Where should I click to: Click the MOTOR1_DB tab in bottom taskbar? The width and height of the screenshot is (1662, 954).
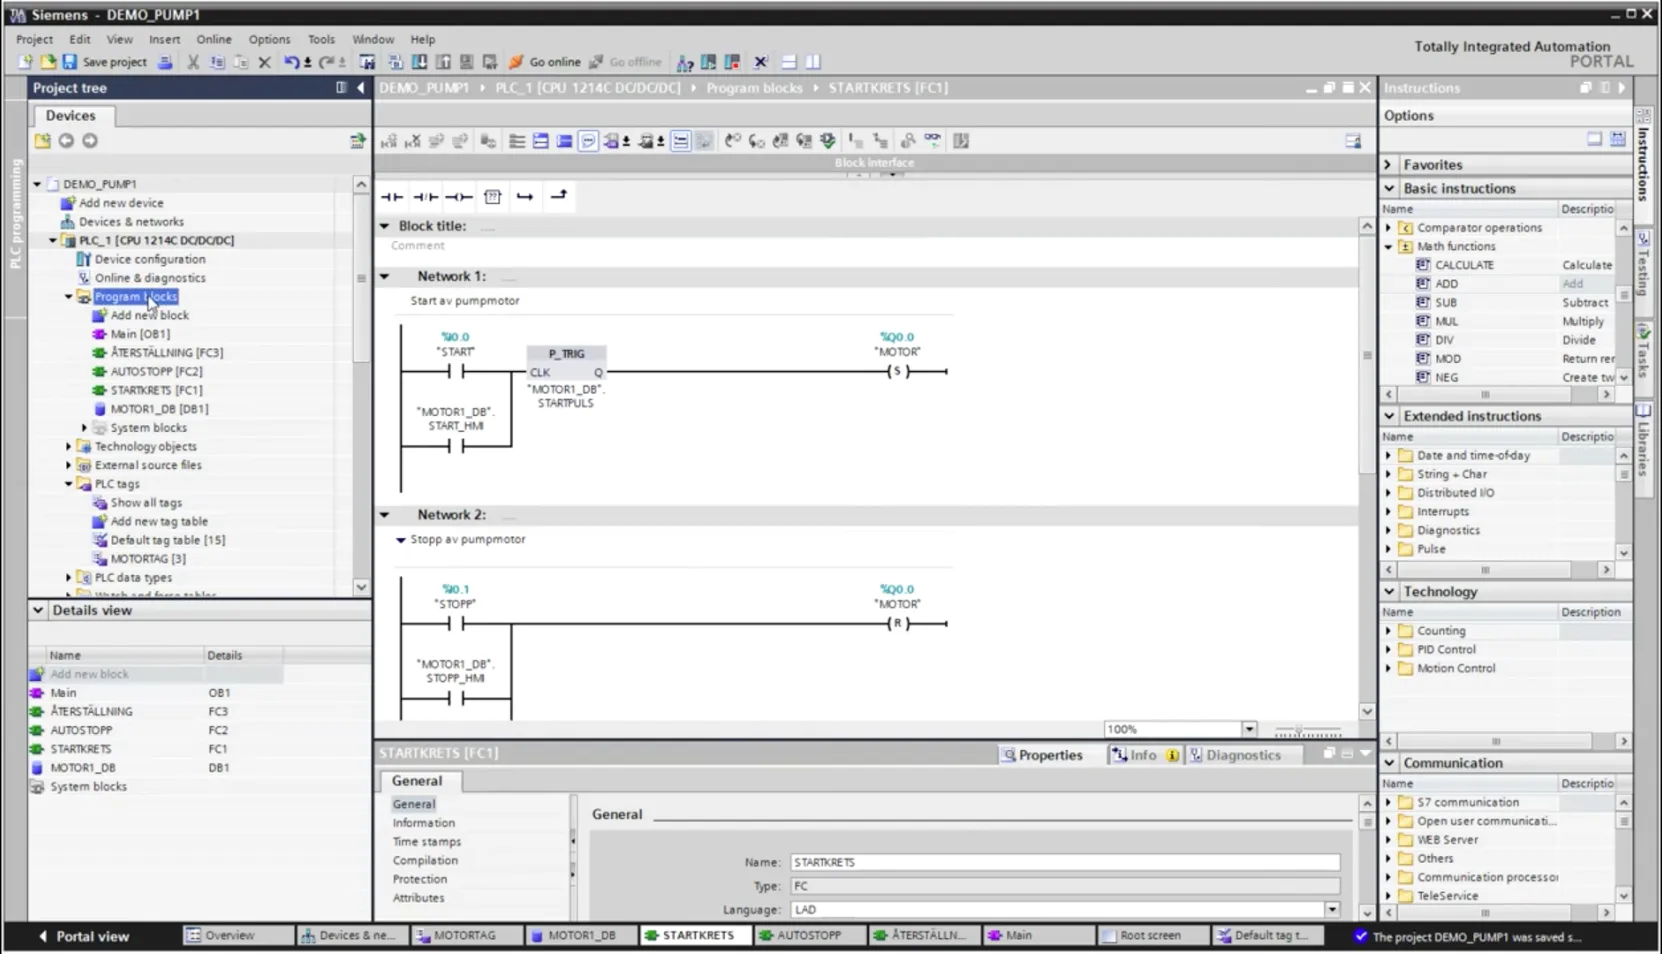click(x=582, y=936)
